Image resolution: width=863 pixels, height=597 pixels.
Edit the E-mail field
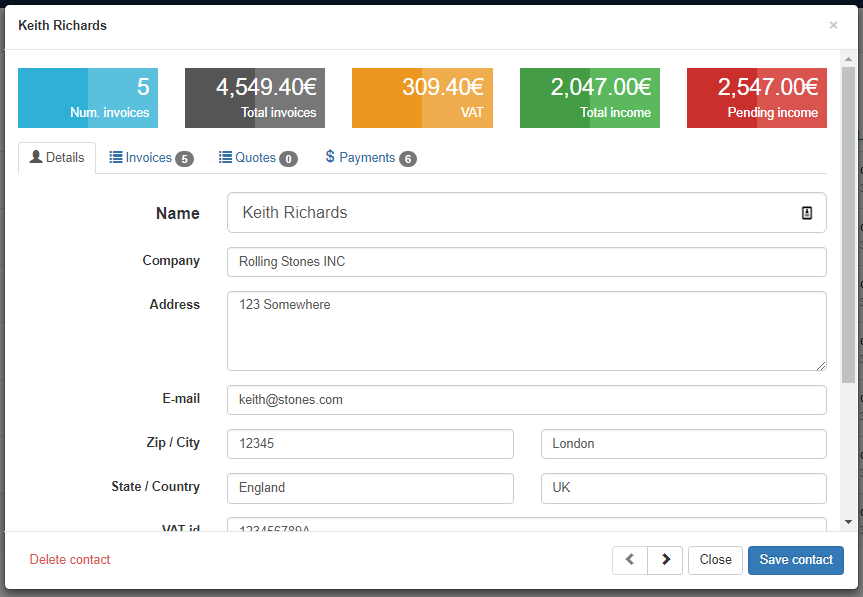526,400
